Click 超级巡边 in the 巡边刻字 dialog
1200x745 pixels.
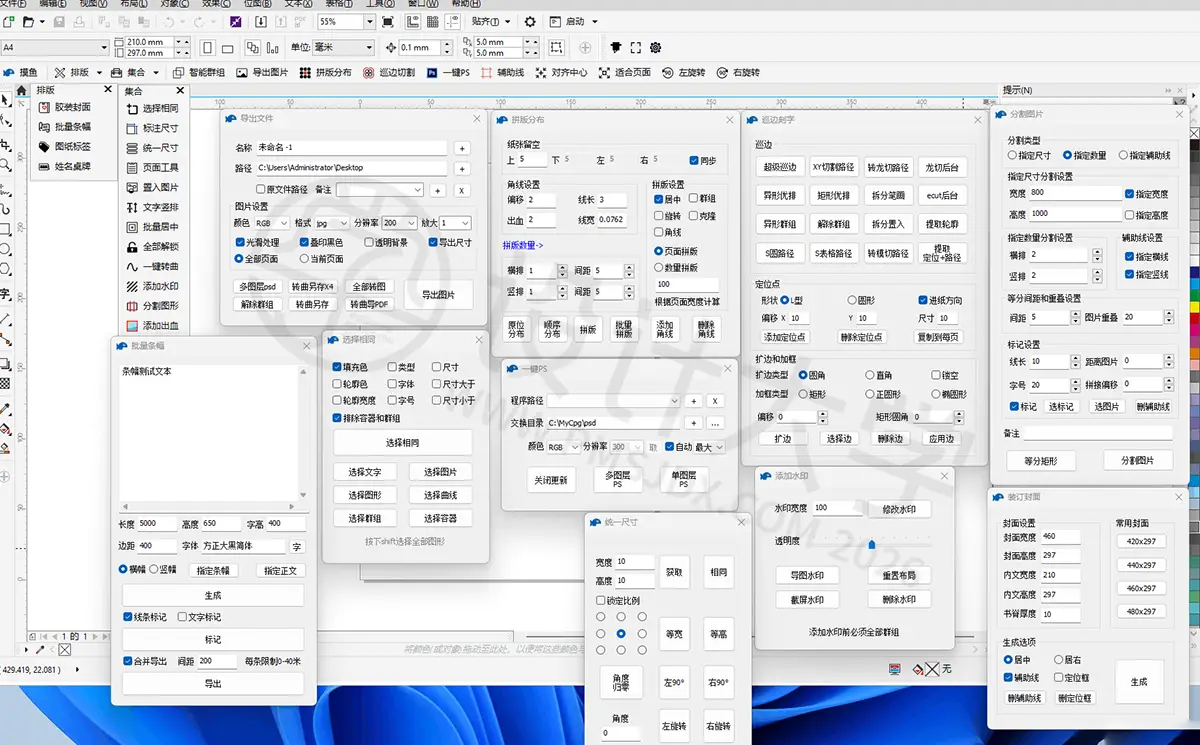click(779, 167)
